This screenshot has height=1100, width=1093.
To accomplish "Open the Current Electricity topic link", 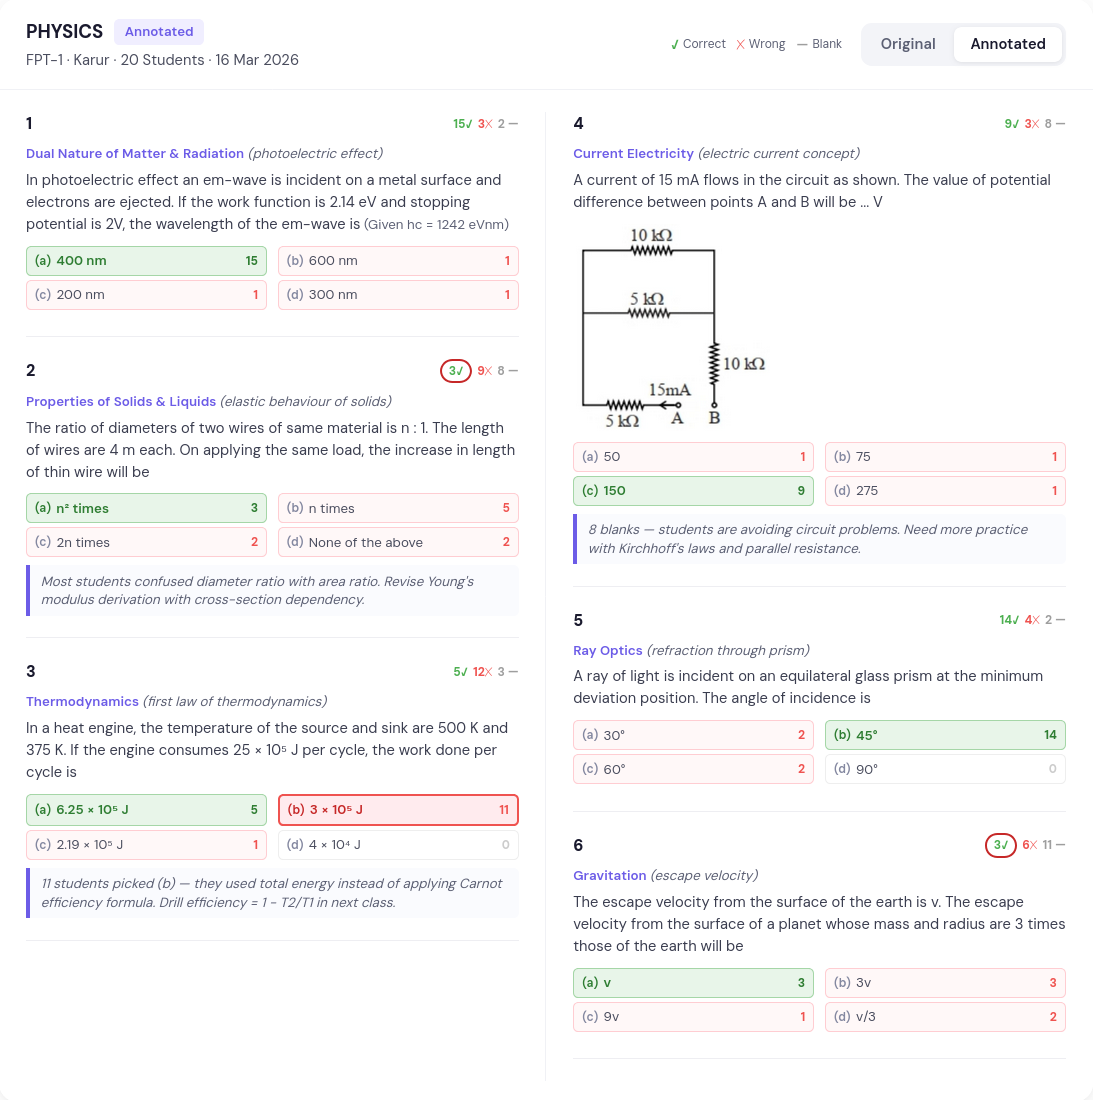I will [633, 154].
